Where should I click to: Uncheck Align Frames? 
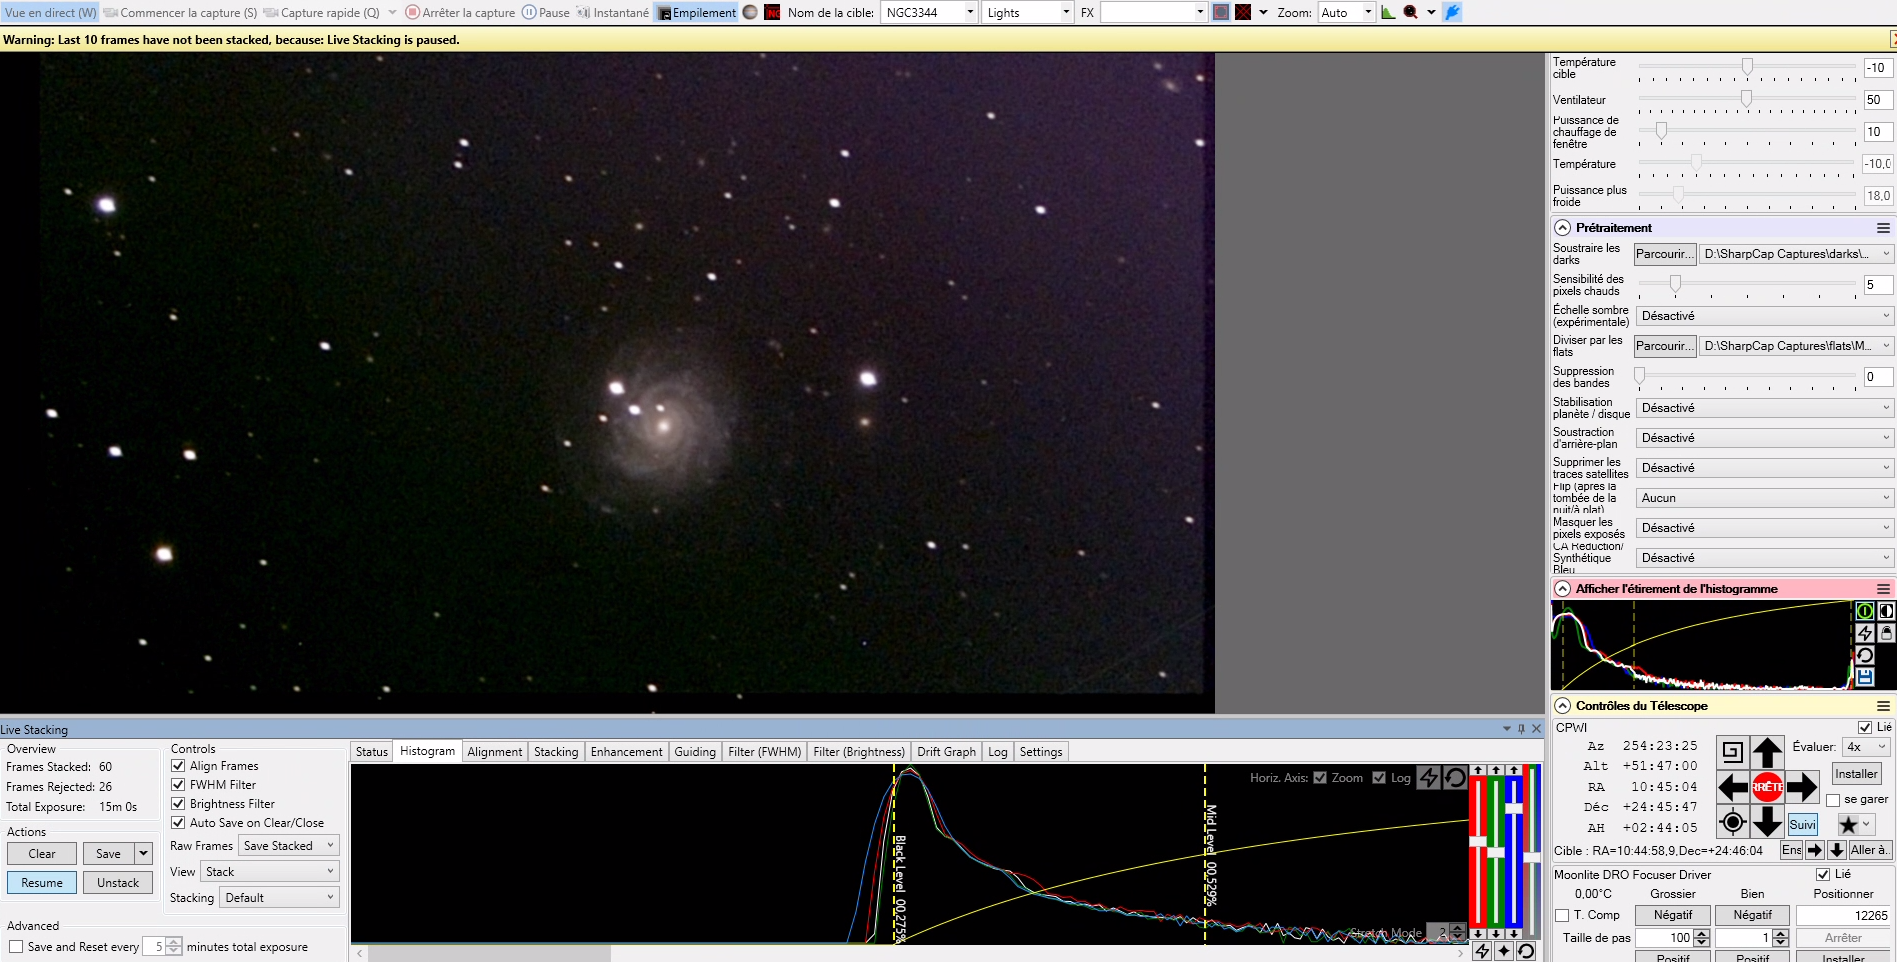[x=178, y=766]
